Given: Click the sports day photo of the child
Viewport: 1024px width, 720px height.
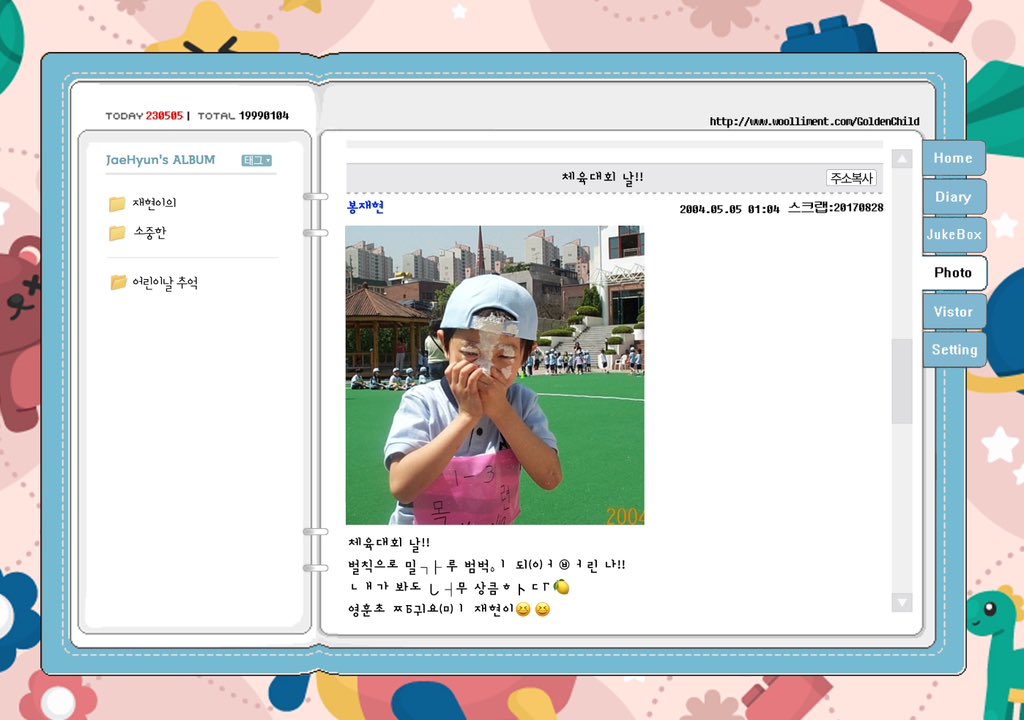Looking at the screenshot, I should tap(495, 375).
